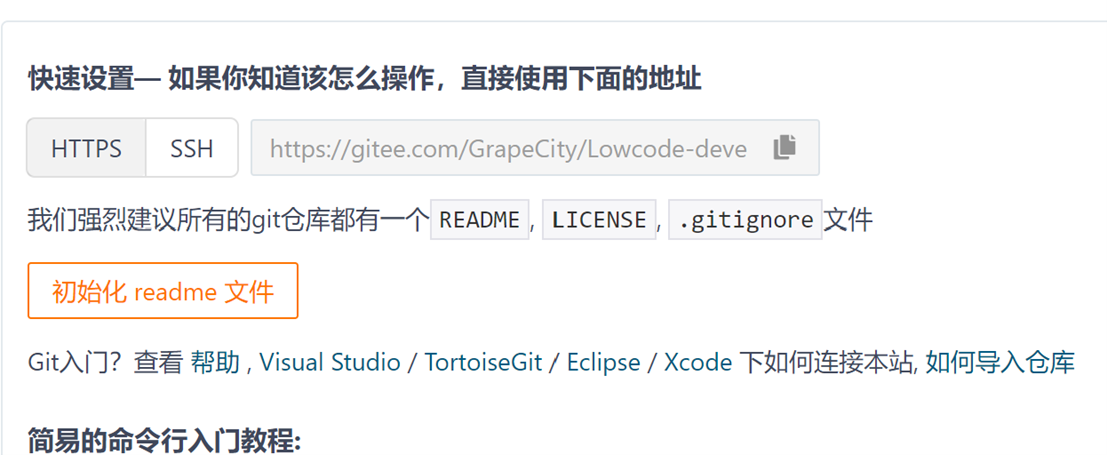Open the Eclipse connection guide link

coord(604,362)
